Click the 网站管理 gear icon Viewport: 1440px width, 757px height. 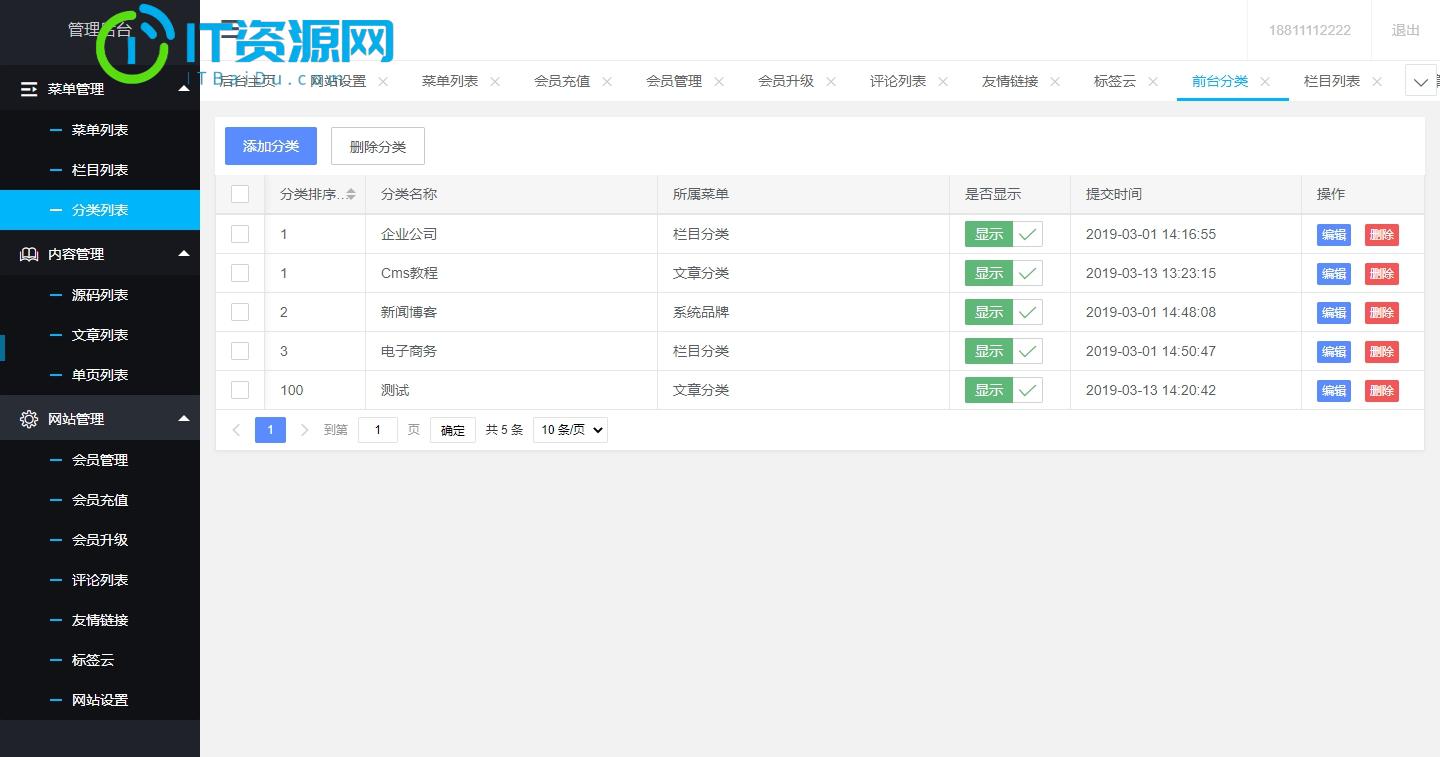(x=29, y=419)
